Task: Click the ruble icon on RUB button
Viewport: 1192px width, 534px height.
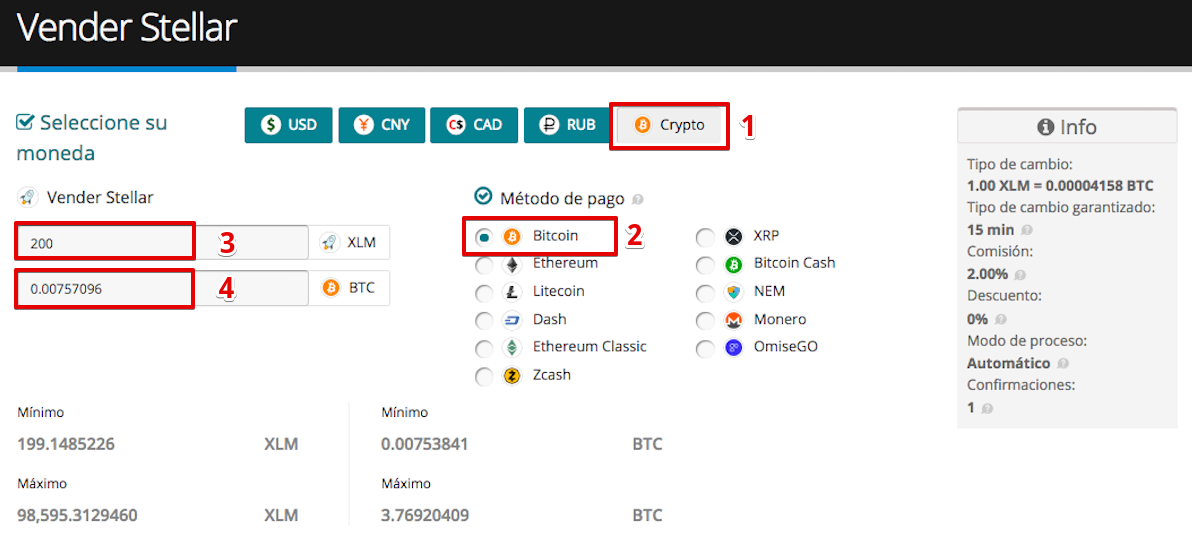Action: (549, 125)
